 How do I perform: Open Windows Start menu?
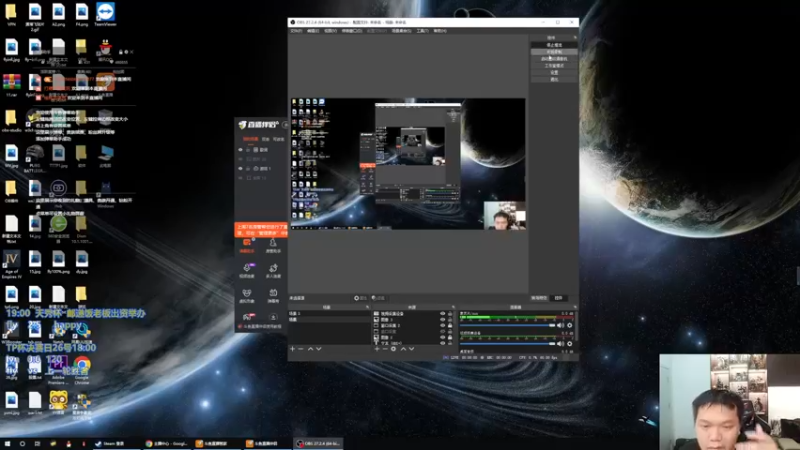[7, 444]
